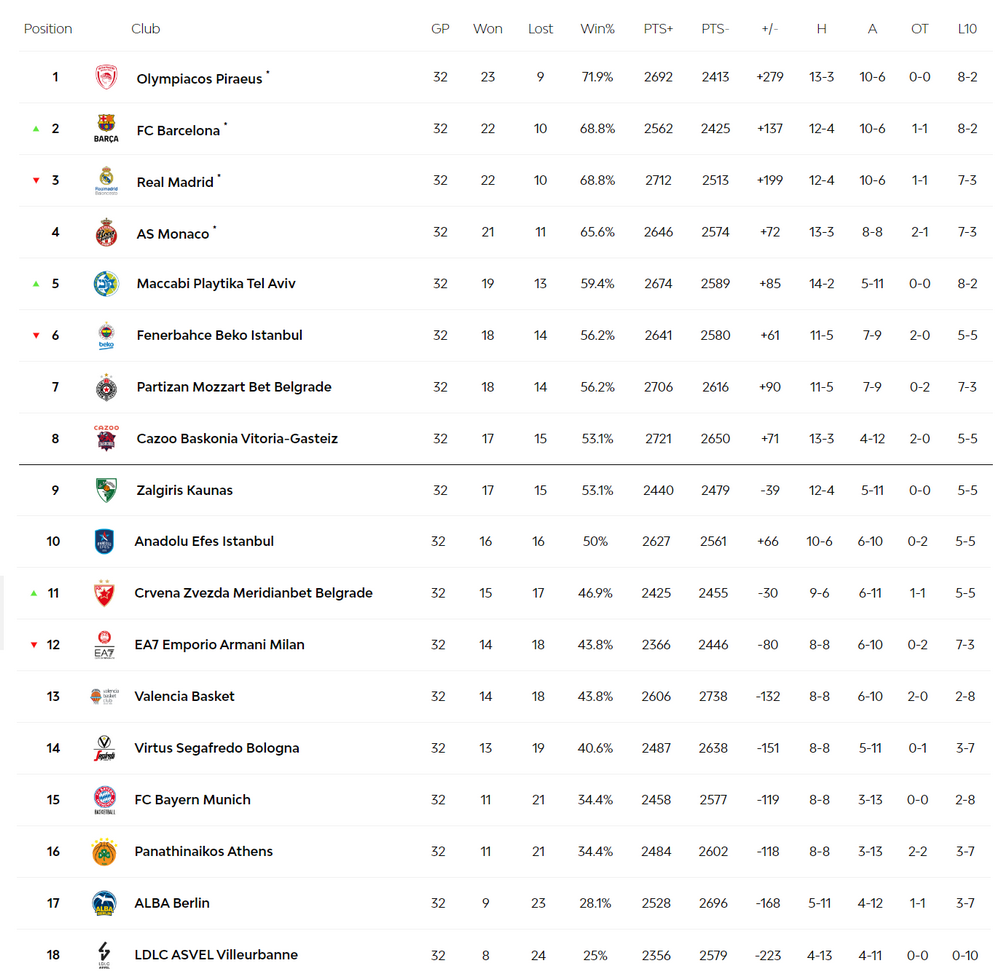Sort table by the PTS+ header
Image resolution: width=1000 pixels, height=977 pixels.
click(x=658, y=29)
